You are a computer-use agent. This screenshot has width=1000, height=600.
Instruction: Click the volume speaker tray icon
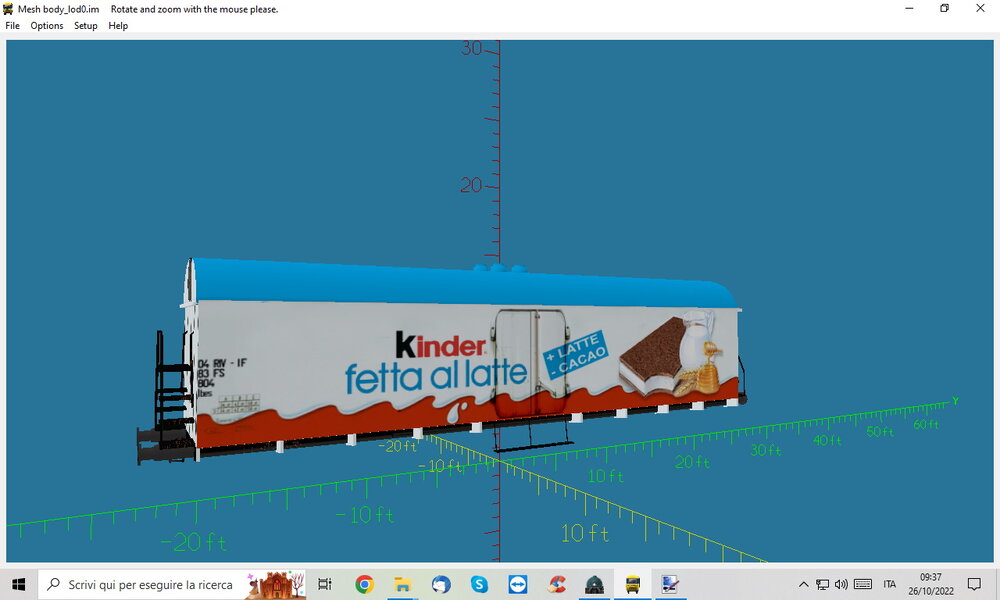pos(841,584)
